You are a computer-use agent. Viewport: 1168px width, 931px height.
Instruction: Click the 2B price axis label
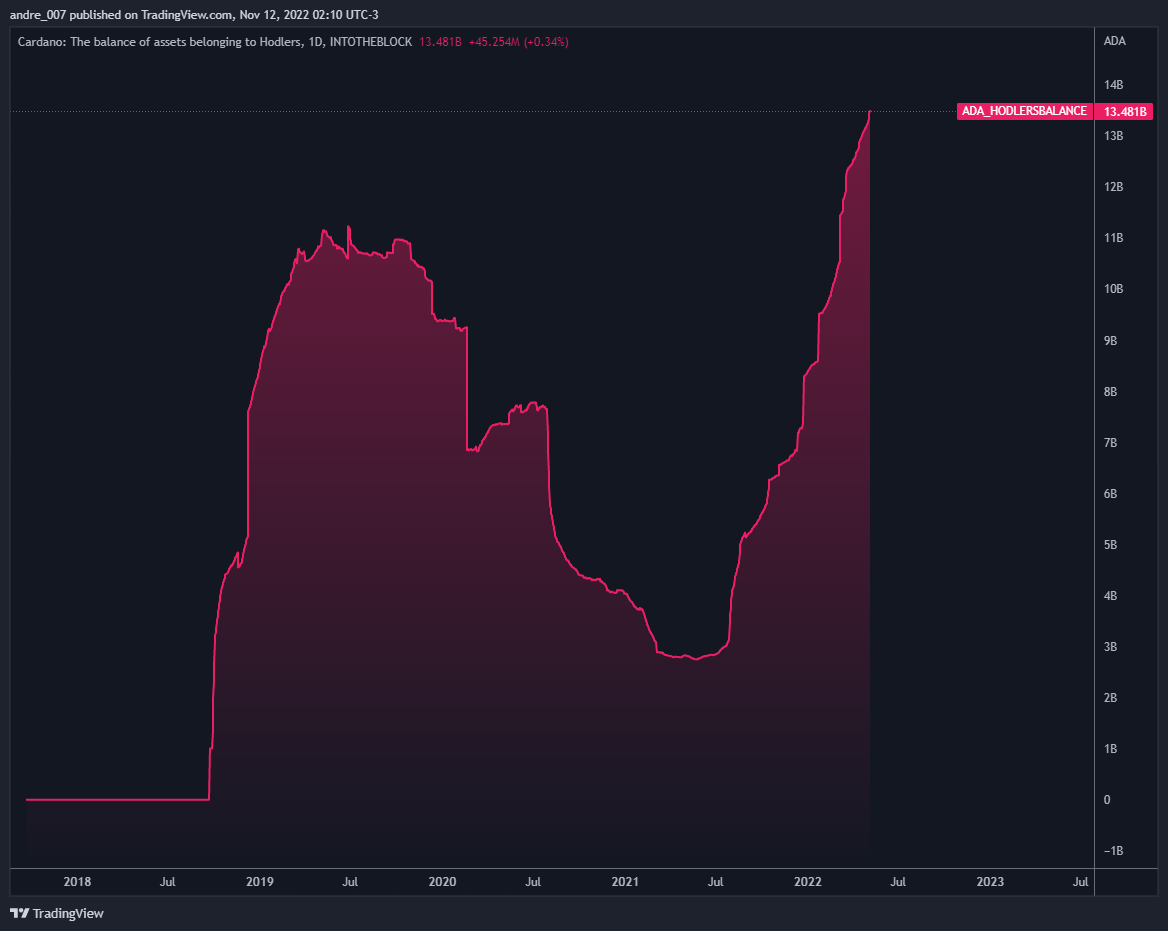1111,698
